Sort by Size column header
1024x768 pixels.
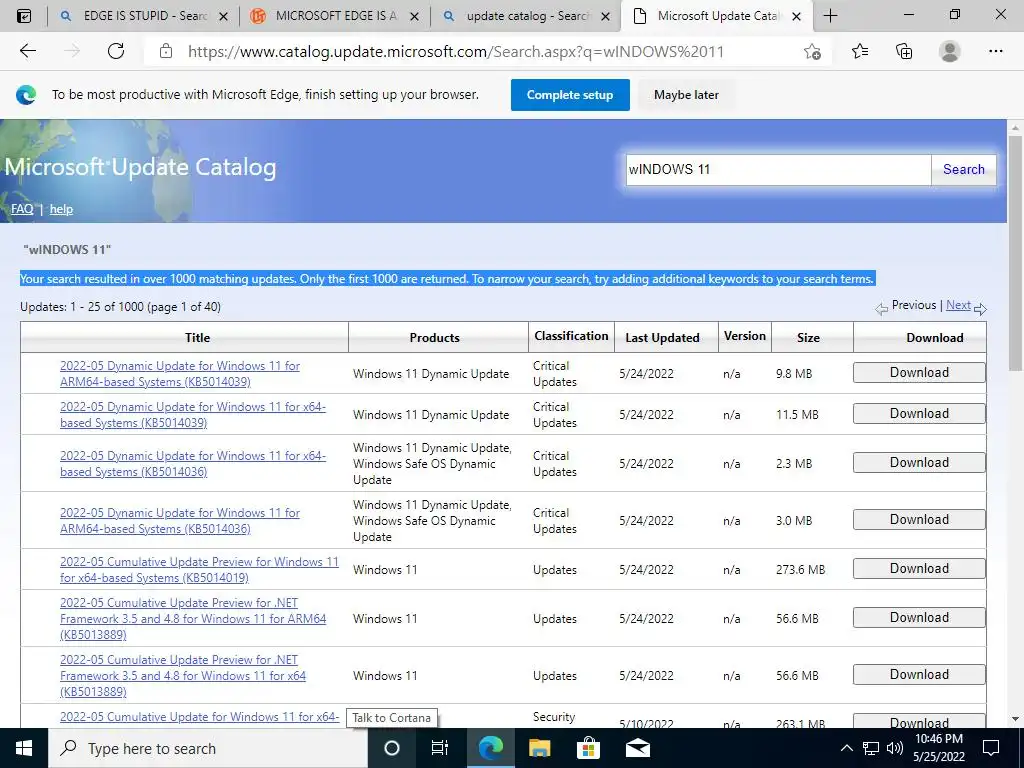click(808, 338)
